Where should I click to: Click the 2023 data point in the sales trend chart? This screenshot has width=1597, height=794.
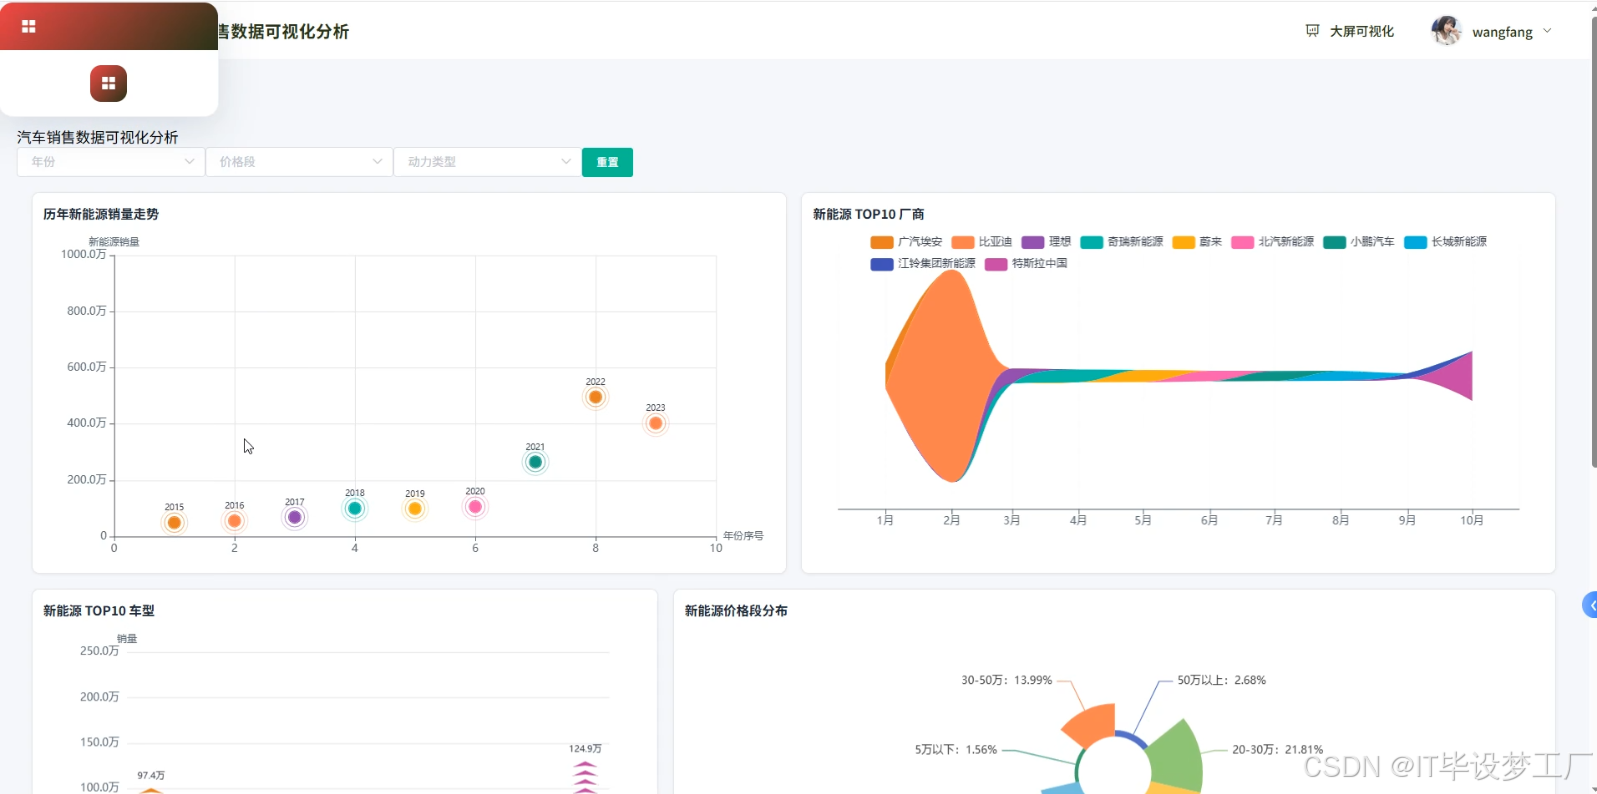655,423
